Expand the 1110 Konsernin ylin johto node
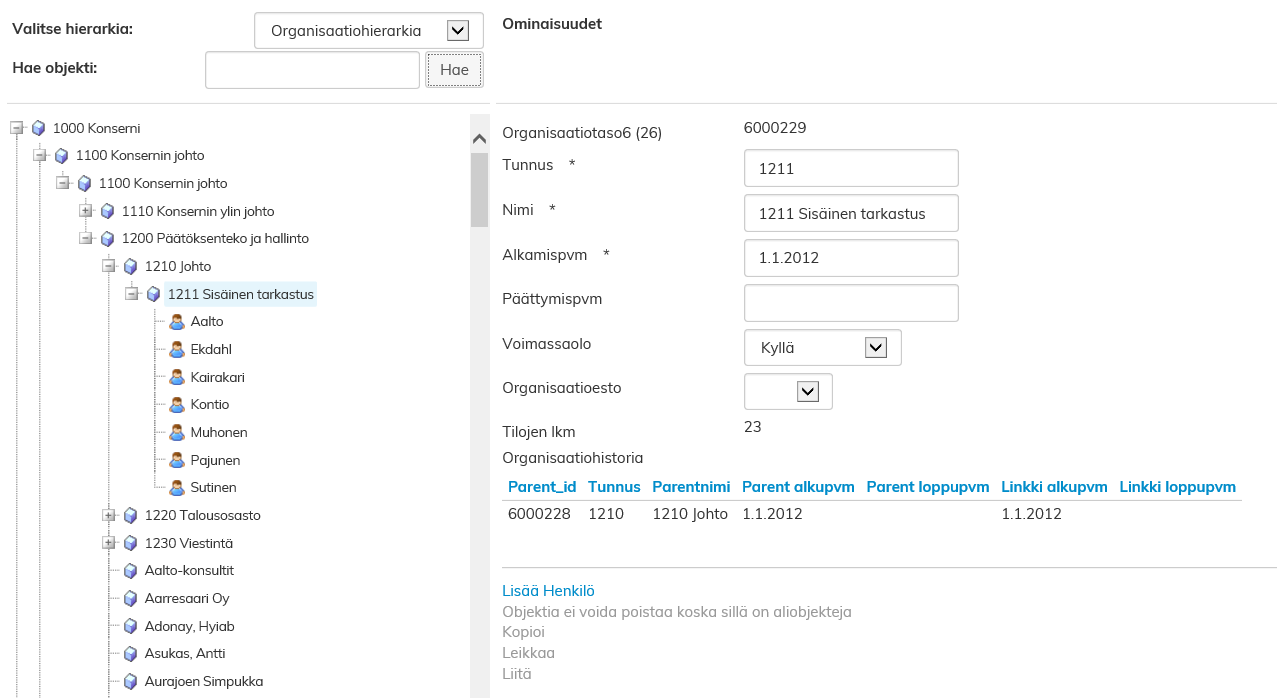Screen dimensions: 1277x698 86,211
